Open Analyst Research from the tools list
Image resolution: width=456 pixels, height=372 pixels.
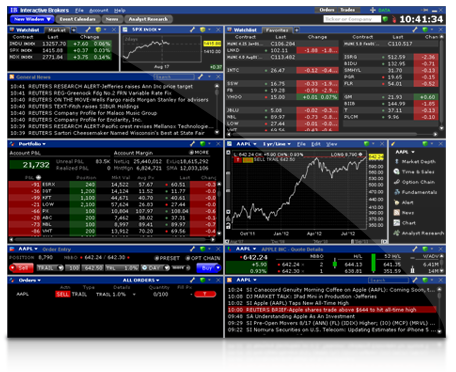[x=419, y=233]
